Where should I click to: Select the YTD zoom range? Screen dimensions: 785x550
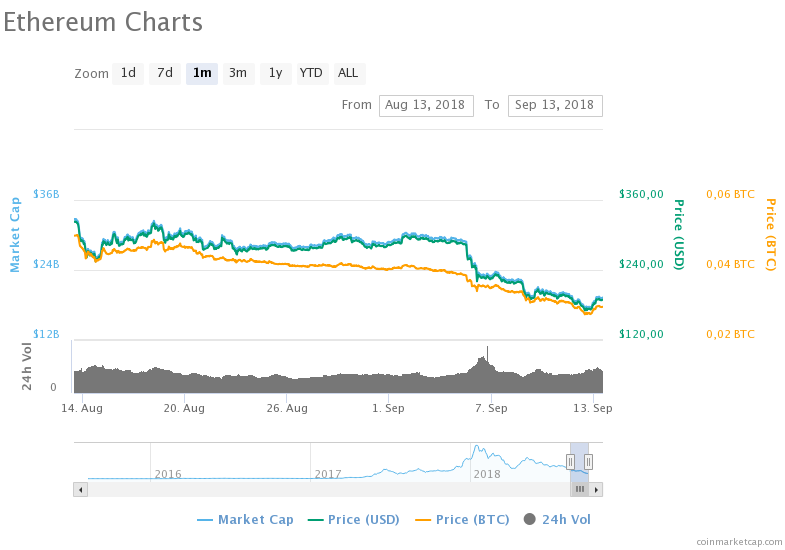click(312, 74)
